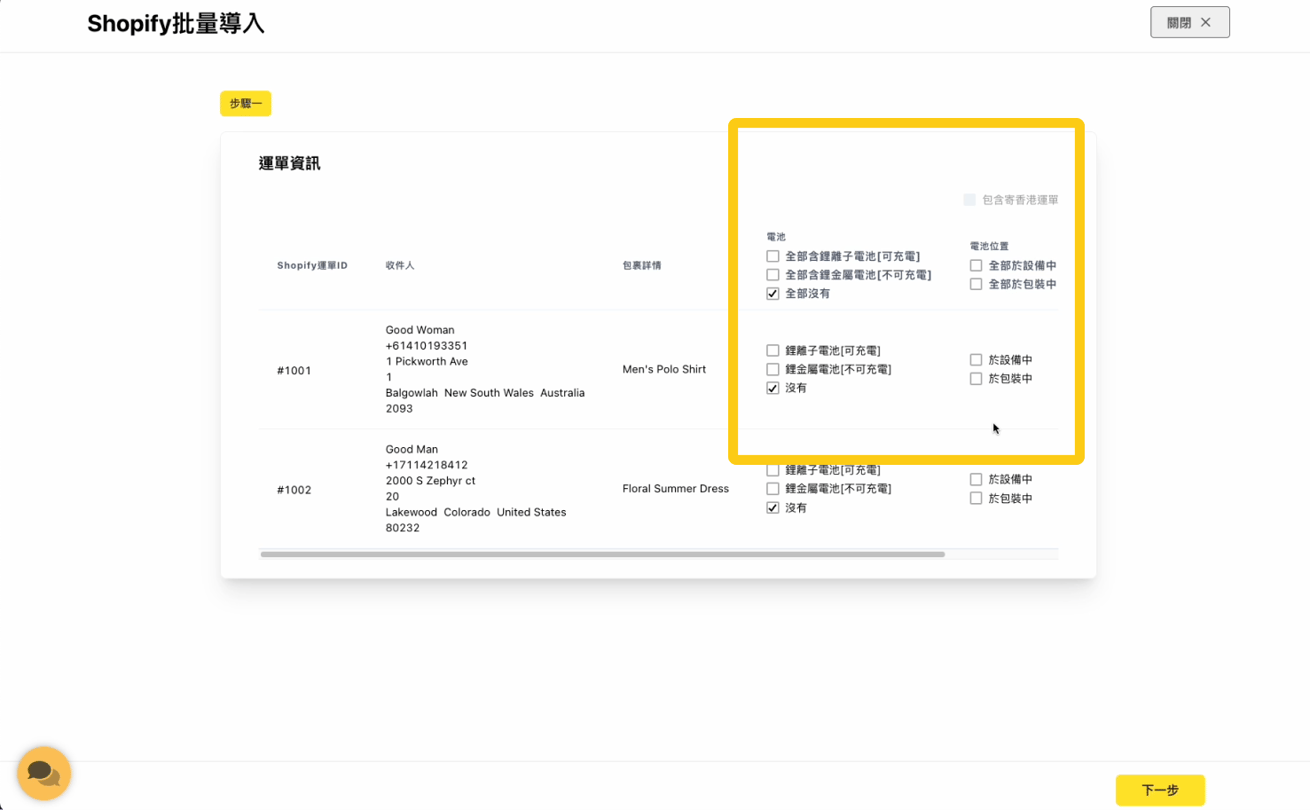Viewport: 1310px width, 810px height.
Task: Select 於包裝中 for order #1001
Action: (976, 379)
